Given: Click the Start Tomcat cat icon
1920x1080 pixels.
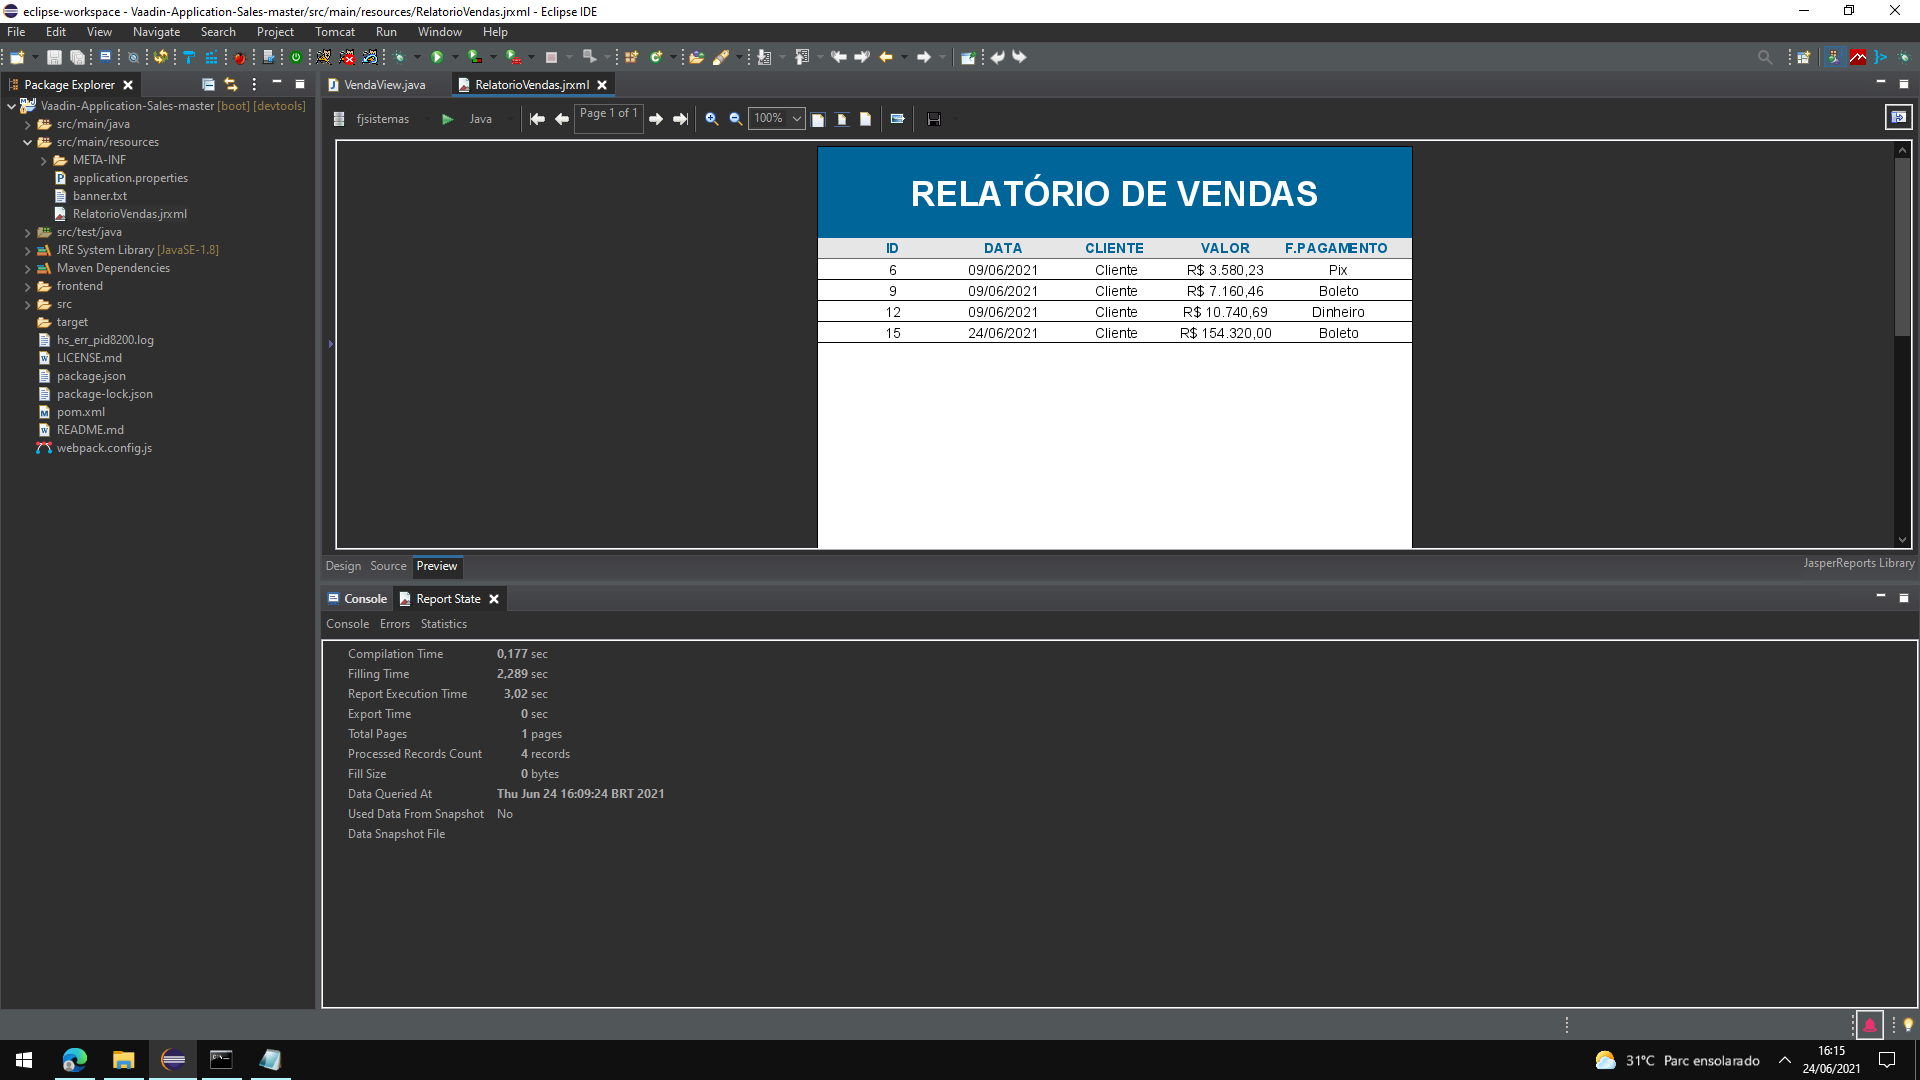Looking at the screenshot, I should [324, 57].
